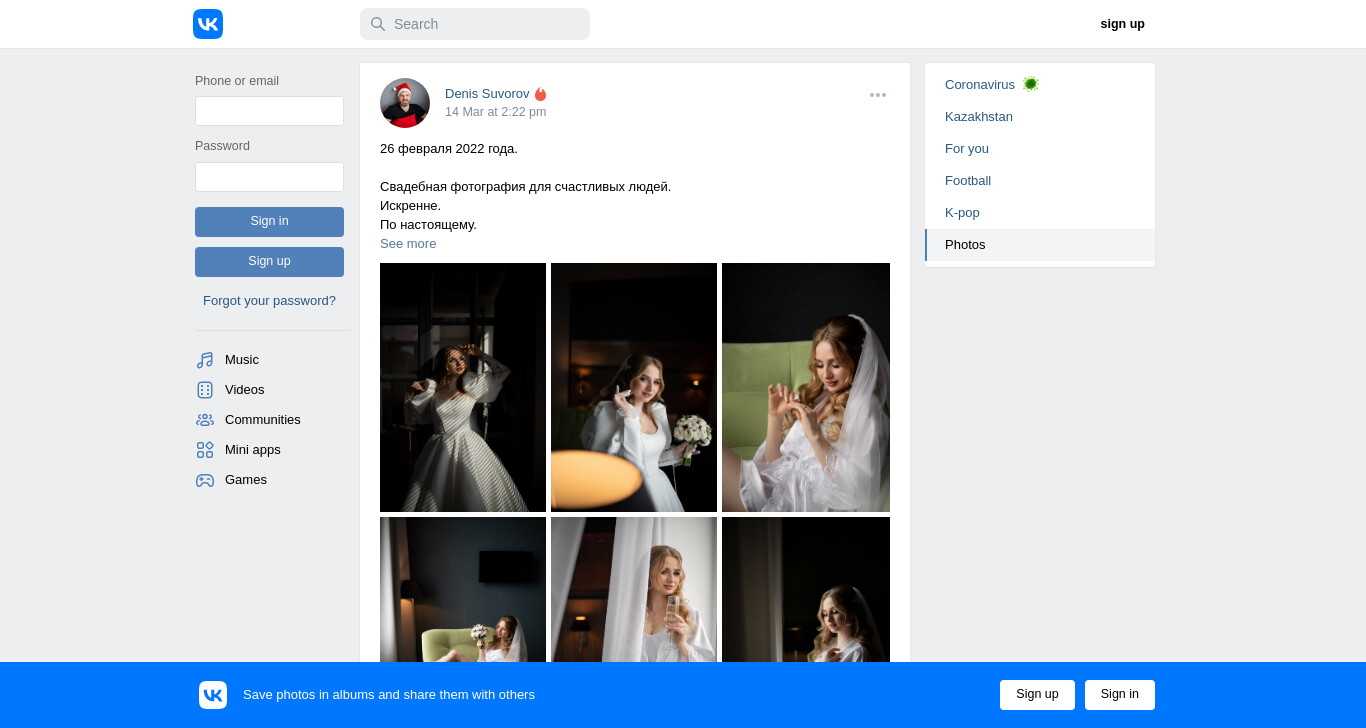The width and height of the screenshot is (1366, 728).
Task: Select the Coronavirus topic
Action: pyautogui.click(x=1040, y=85)
